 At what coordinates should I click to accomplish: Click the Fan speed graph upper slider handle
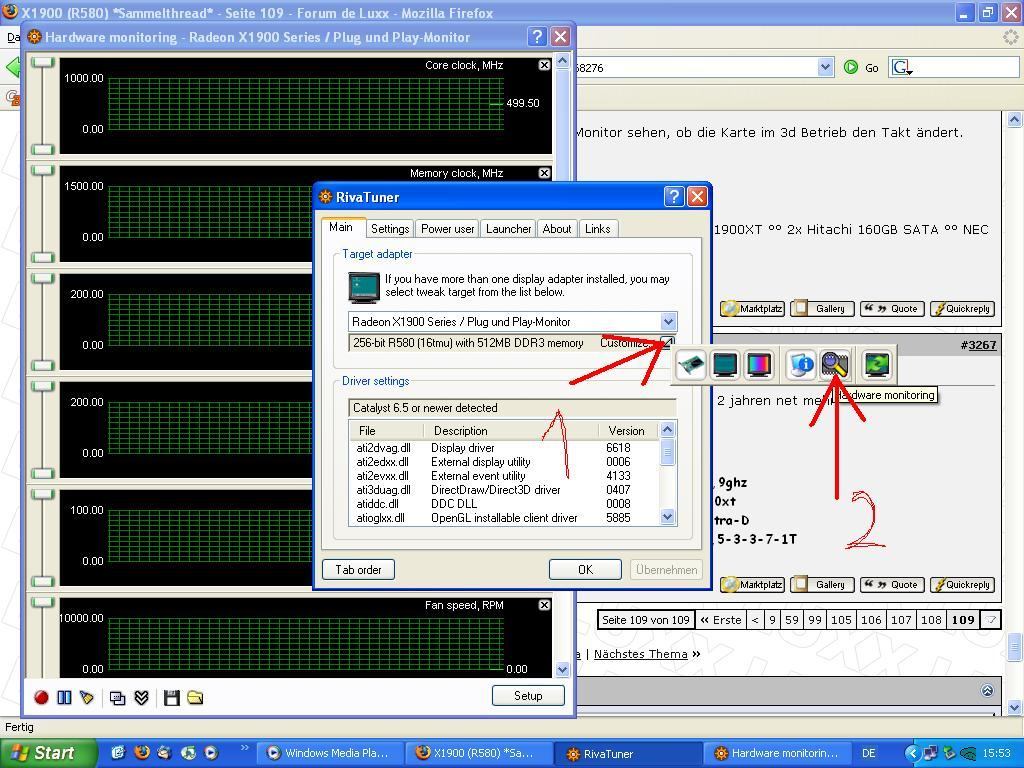42,602
